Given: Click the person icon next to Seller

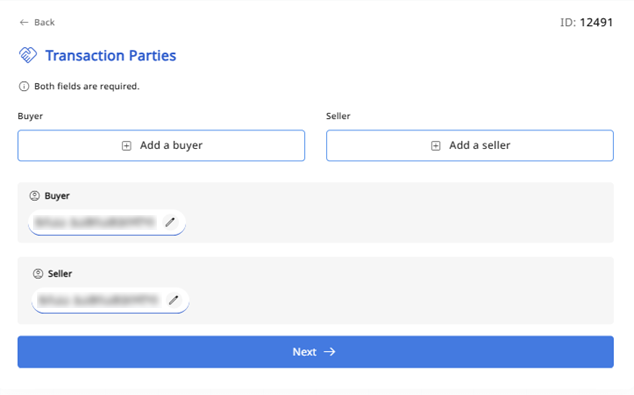Looking at the screenshot, I should (38, 274).
